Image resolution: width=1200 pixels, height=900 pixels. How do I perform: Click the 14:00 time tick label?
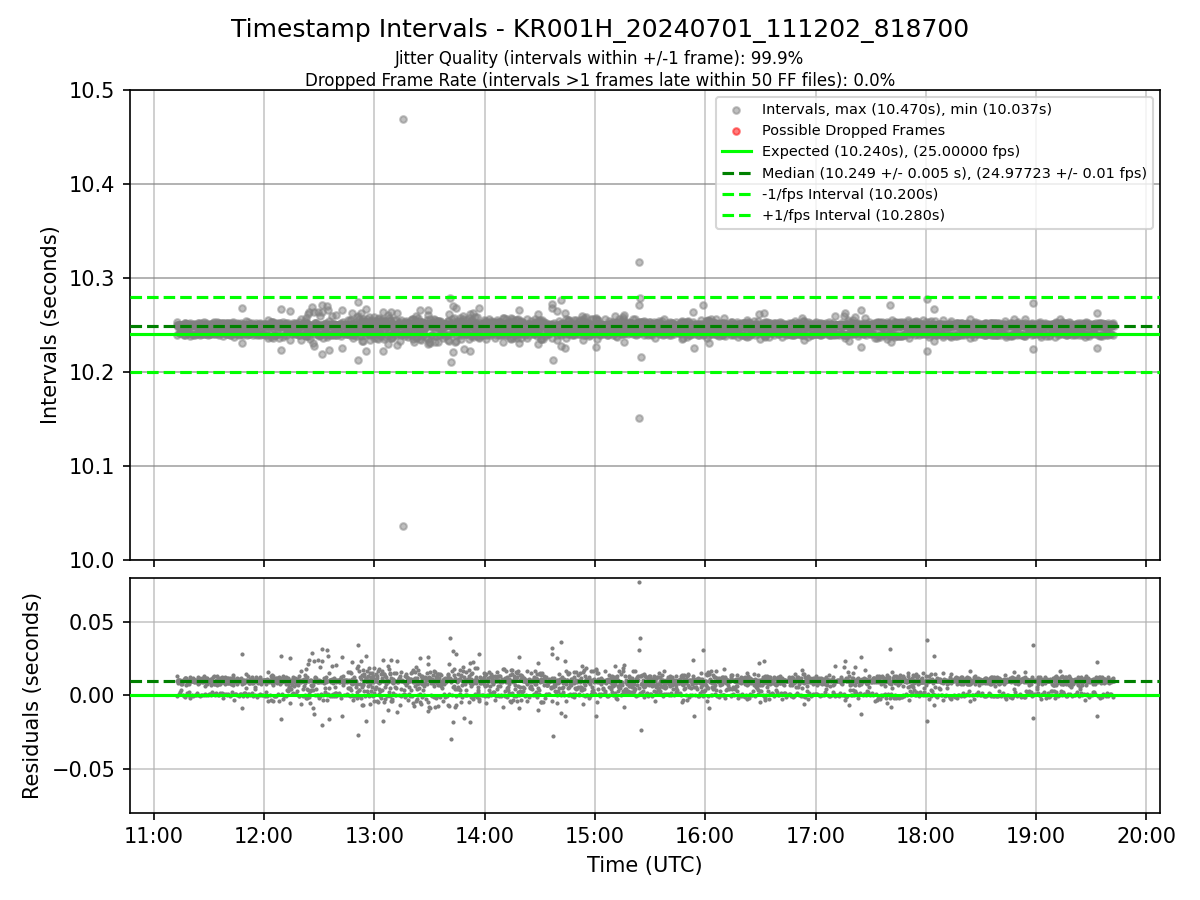point(484,835)
